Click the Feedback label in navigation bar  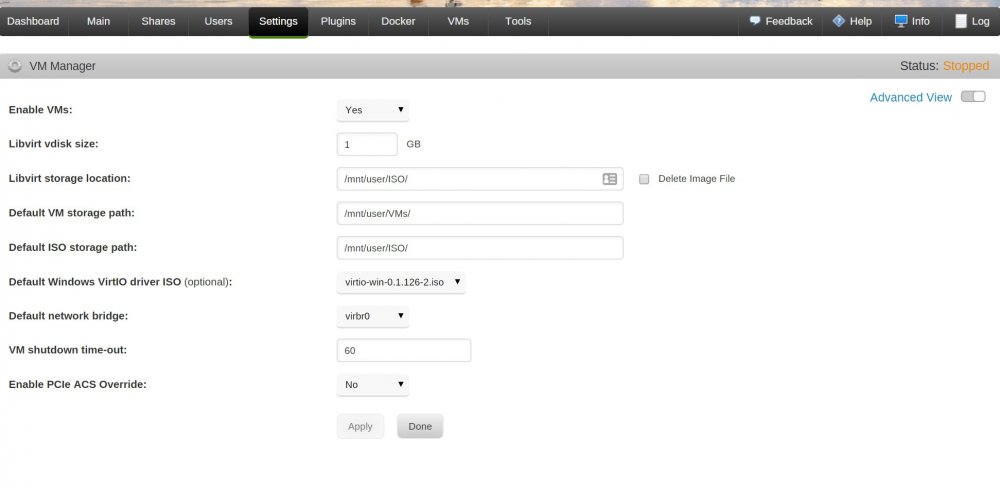tap(789, 21)
